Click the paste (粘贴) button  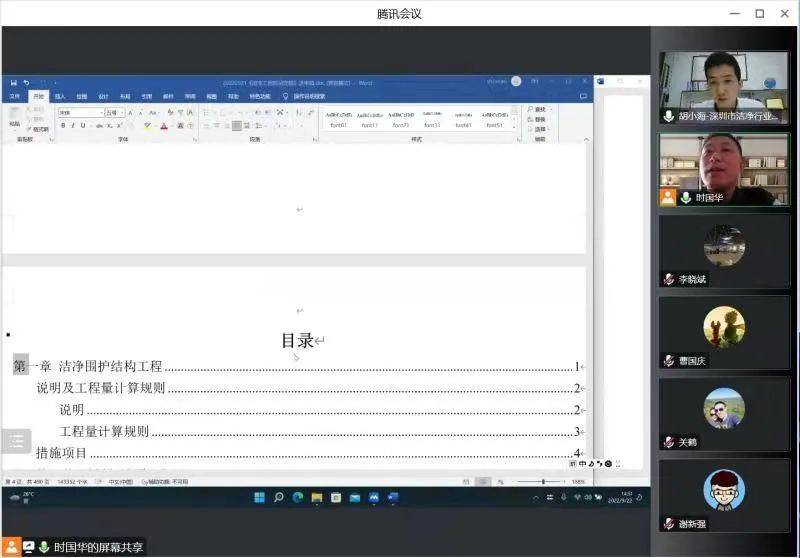(14, 117)
